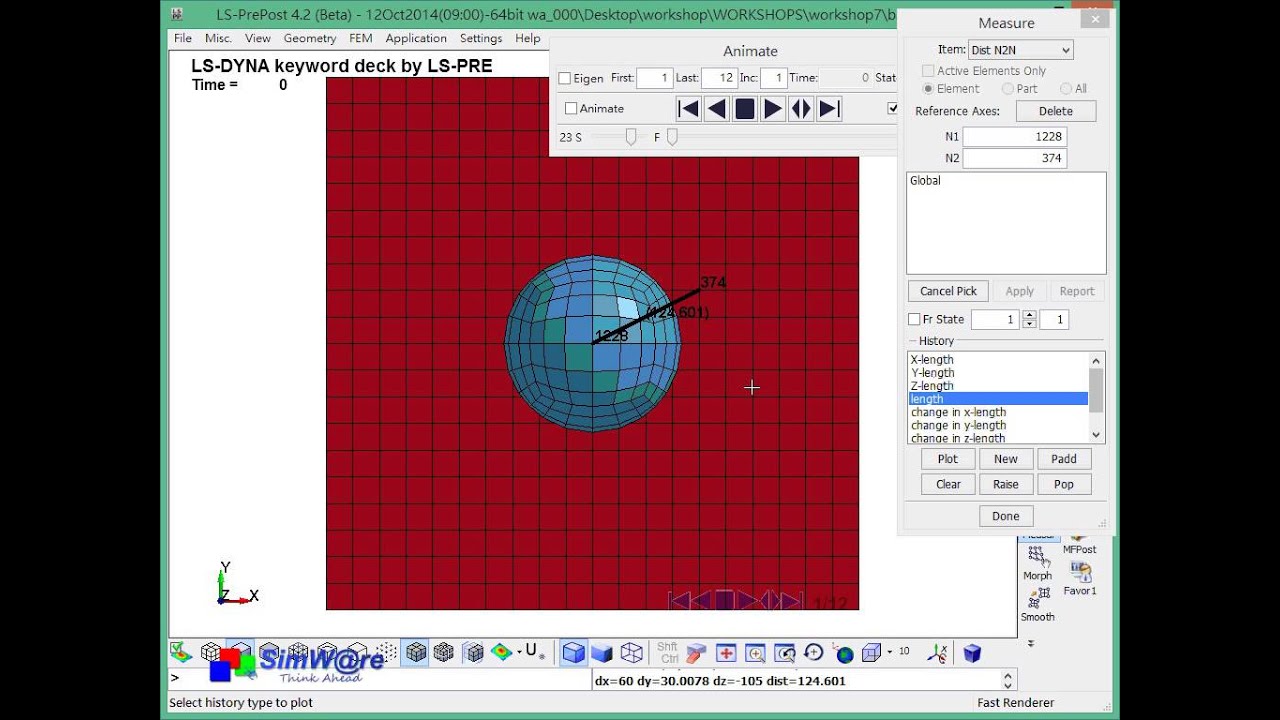Open the File menu

click(x=183, y=38)
